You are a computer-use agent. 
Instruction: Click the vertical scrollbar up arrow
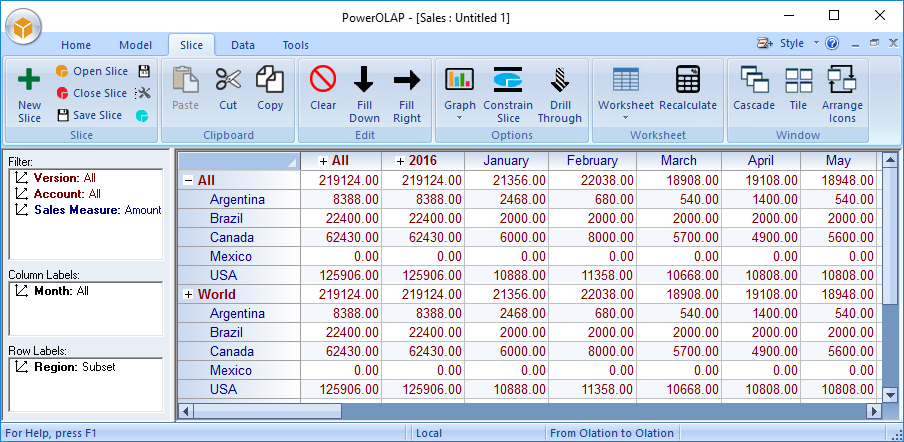point(890,160)
